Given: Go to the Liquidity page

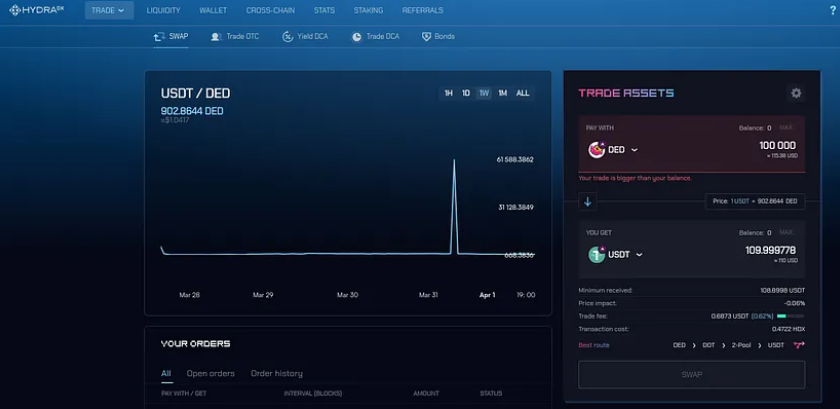Looking at the screenshot, I should 163,10.
